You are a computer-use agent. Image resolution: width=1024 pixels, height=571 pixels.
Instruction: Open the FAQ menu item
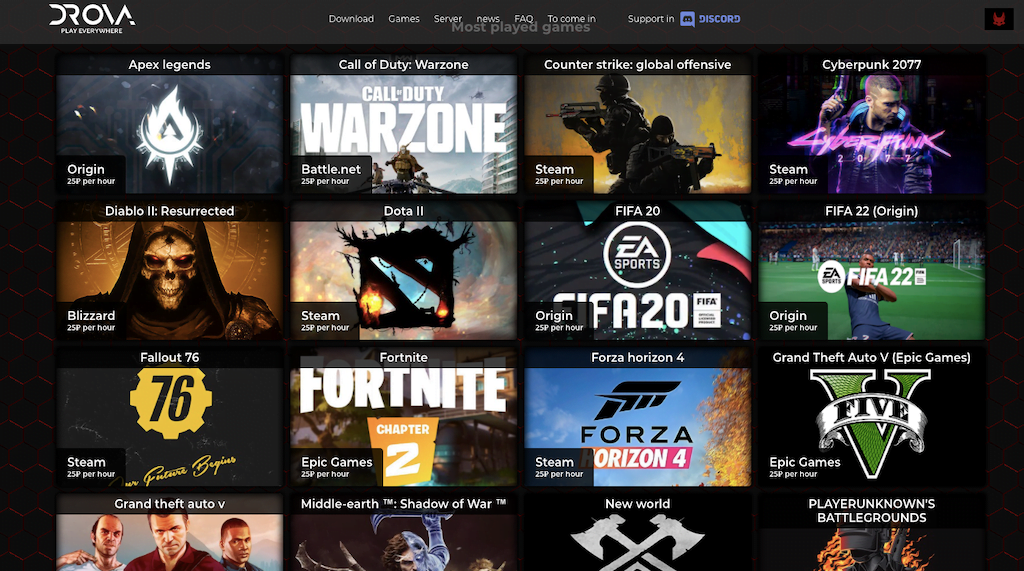coord(524,19)
